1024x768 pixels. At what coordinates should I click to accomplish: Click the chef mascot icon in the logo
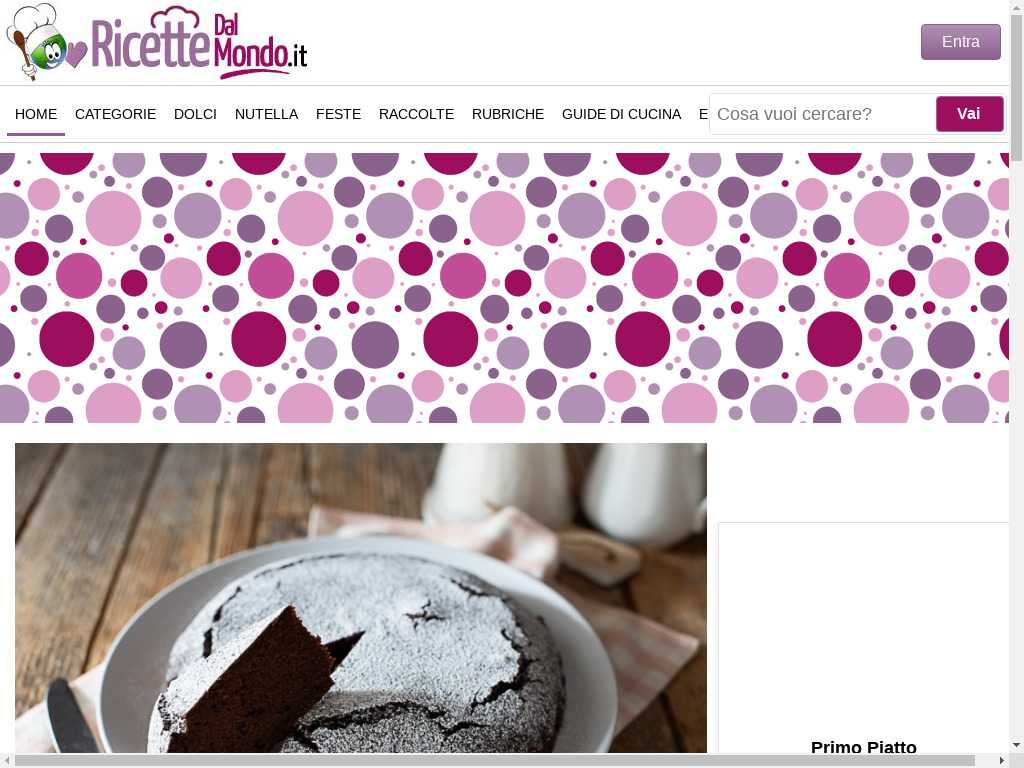(36, 42)
